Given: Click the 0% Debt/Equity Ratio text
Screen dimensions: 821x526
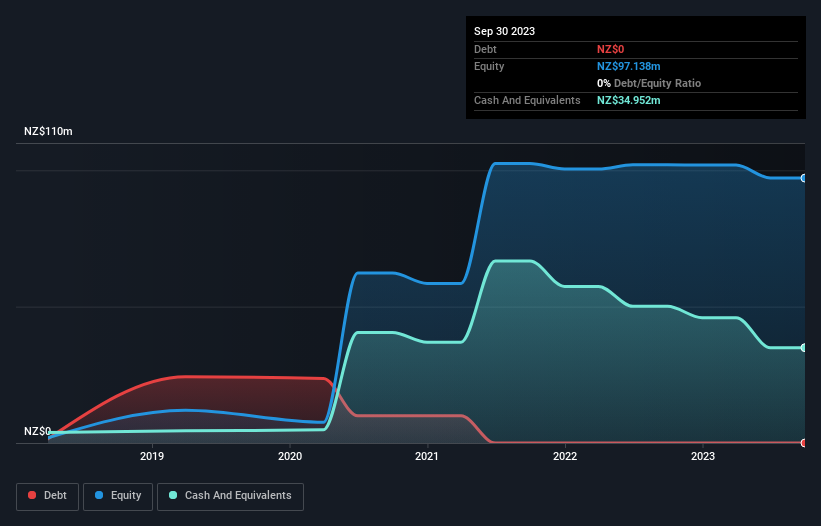Looking at the screenshot, I should point(649,83).
